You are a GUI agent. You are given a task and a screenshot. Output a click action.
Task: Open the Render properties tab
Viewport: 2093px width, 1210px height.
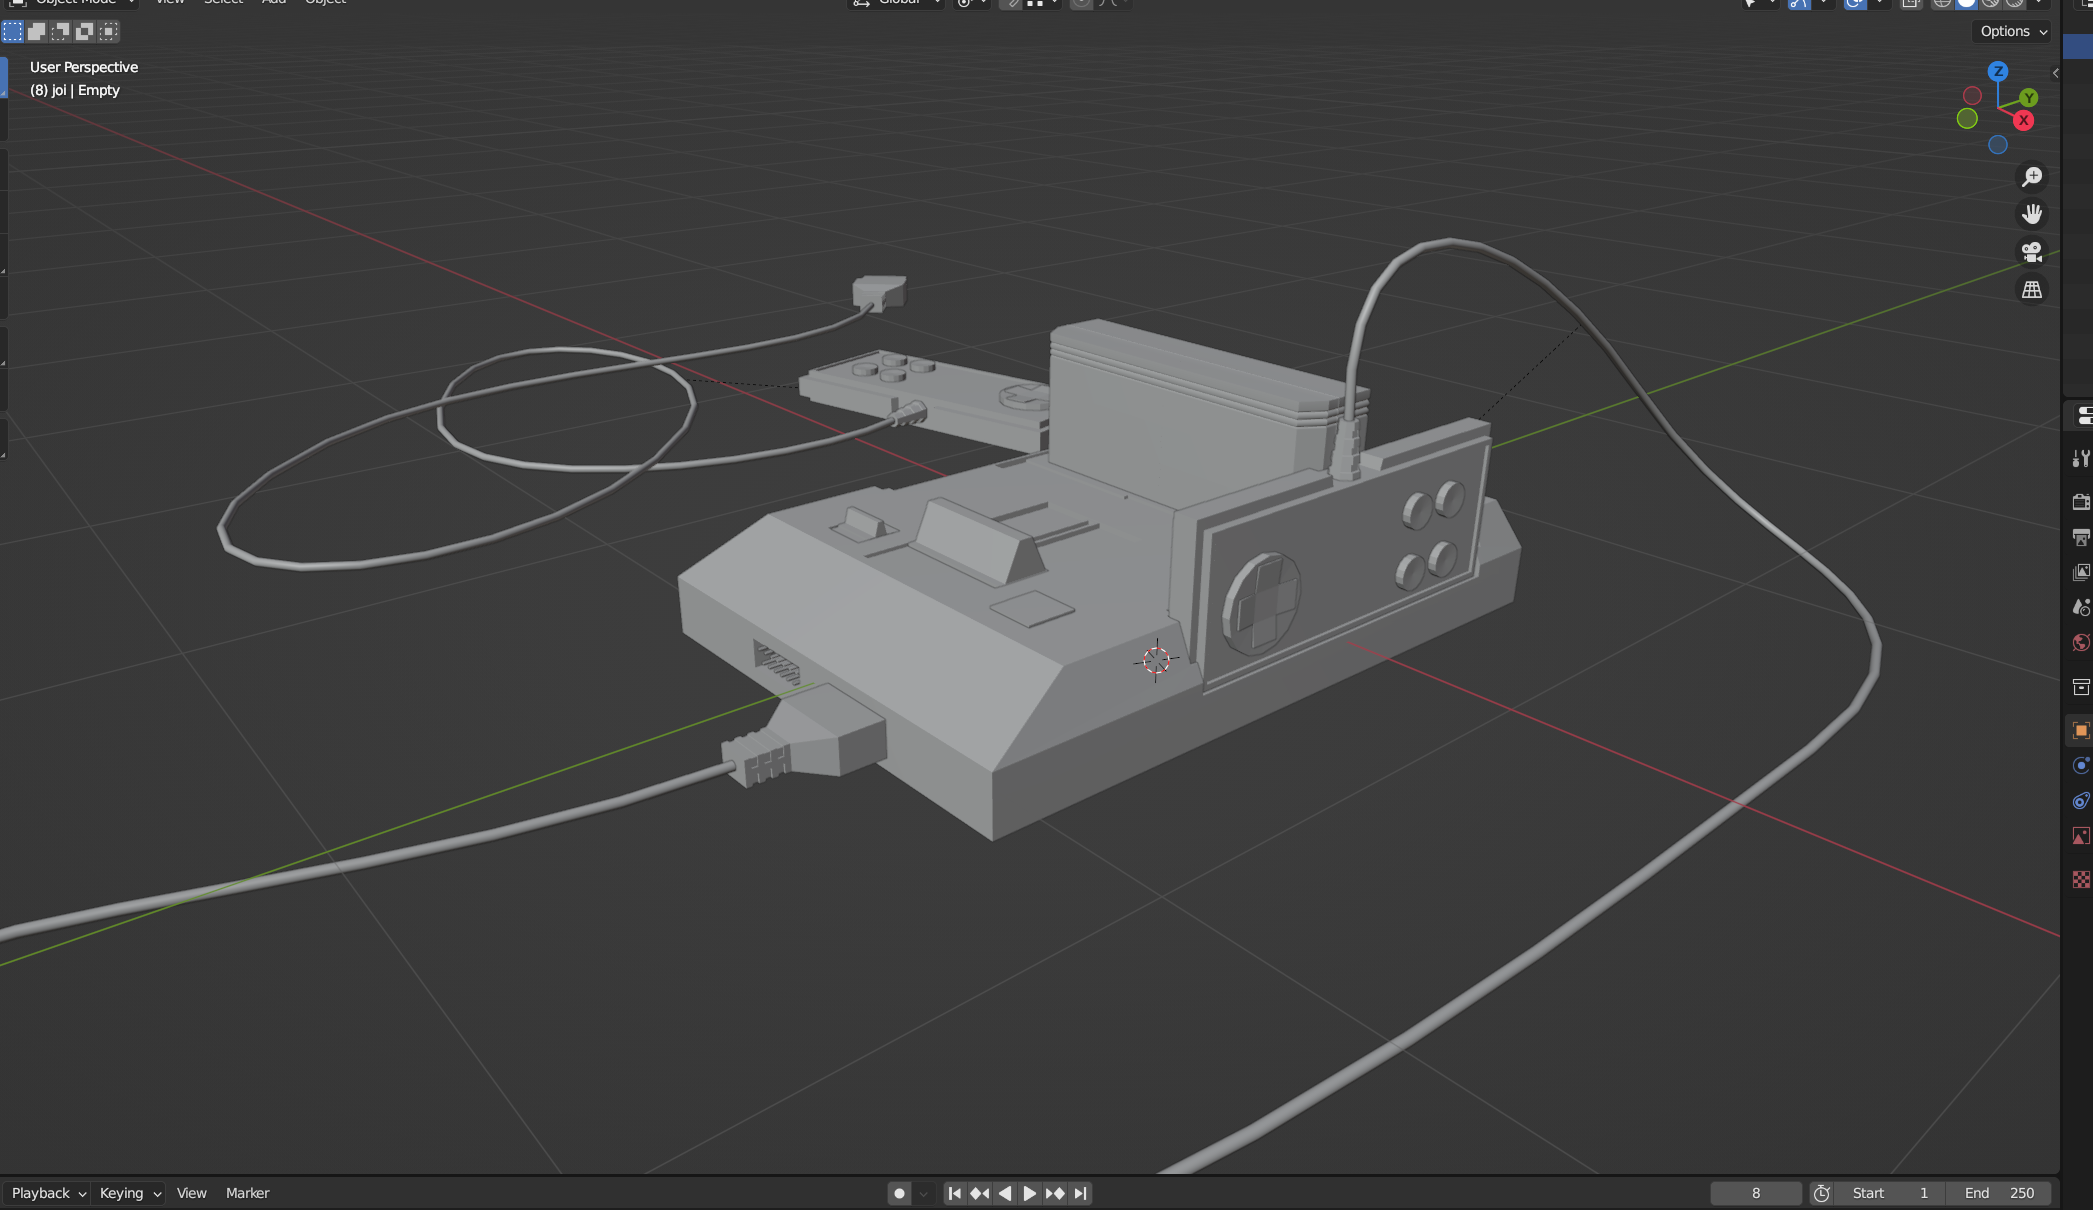[x=2080, y=502]
